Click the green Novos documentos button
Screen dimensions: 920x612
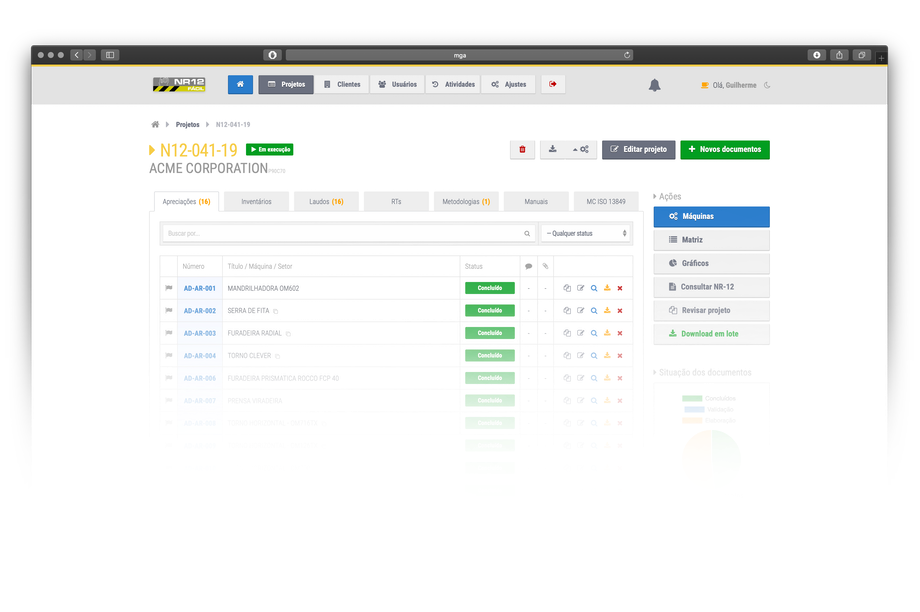(x=725, y=150)
